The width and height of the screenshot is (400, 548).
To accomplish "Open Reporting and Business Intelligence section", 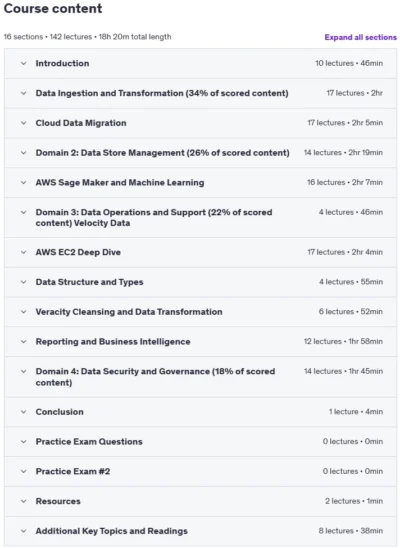I will tap(113, 341).
